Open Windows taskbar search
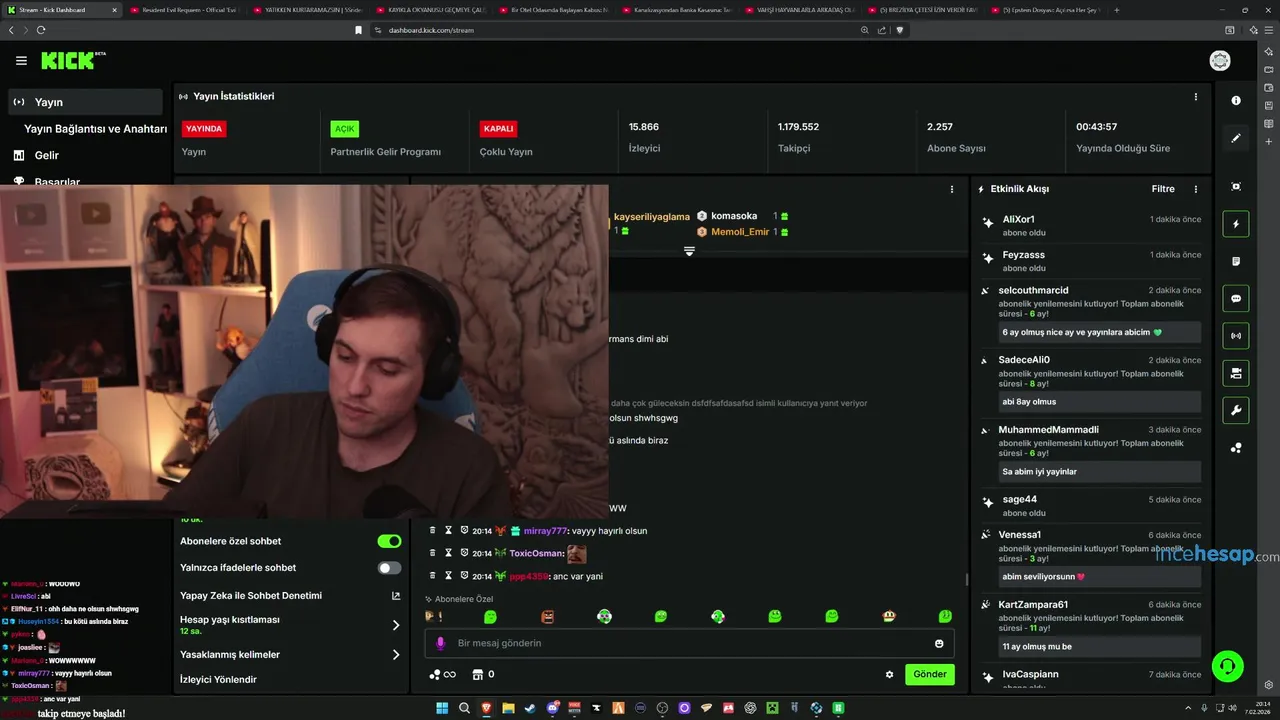 [x=464, y=708]
